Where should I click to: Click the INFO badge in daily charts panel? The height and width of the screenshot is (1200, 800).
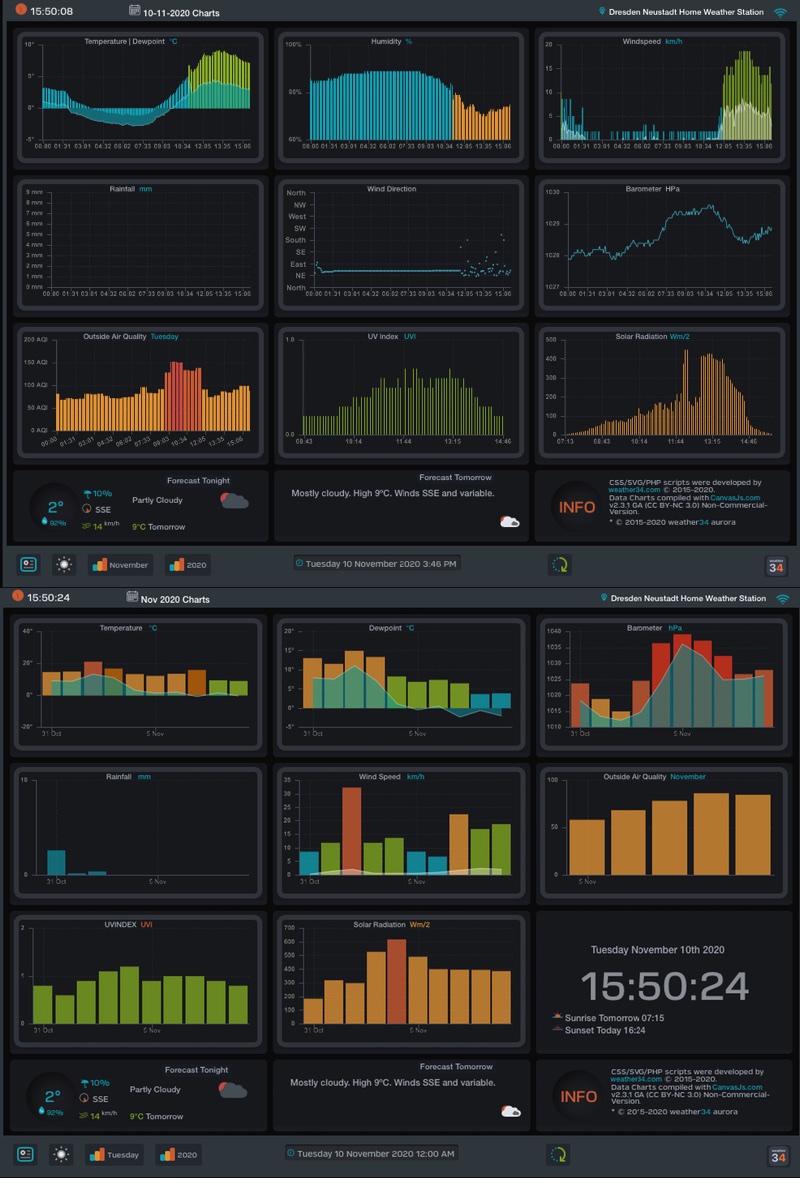coord(577,507)
